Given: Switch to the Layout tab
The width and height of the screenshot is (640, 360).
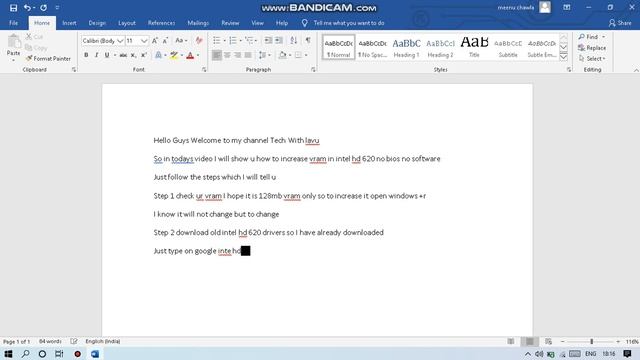Looking at the screenshot, I should click(x=127, y=23).
